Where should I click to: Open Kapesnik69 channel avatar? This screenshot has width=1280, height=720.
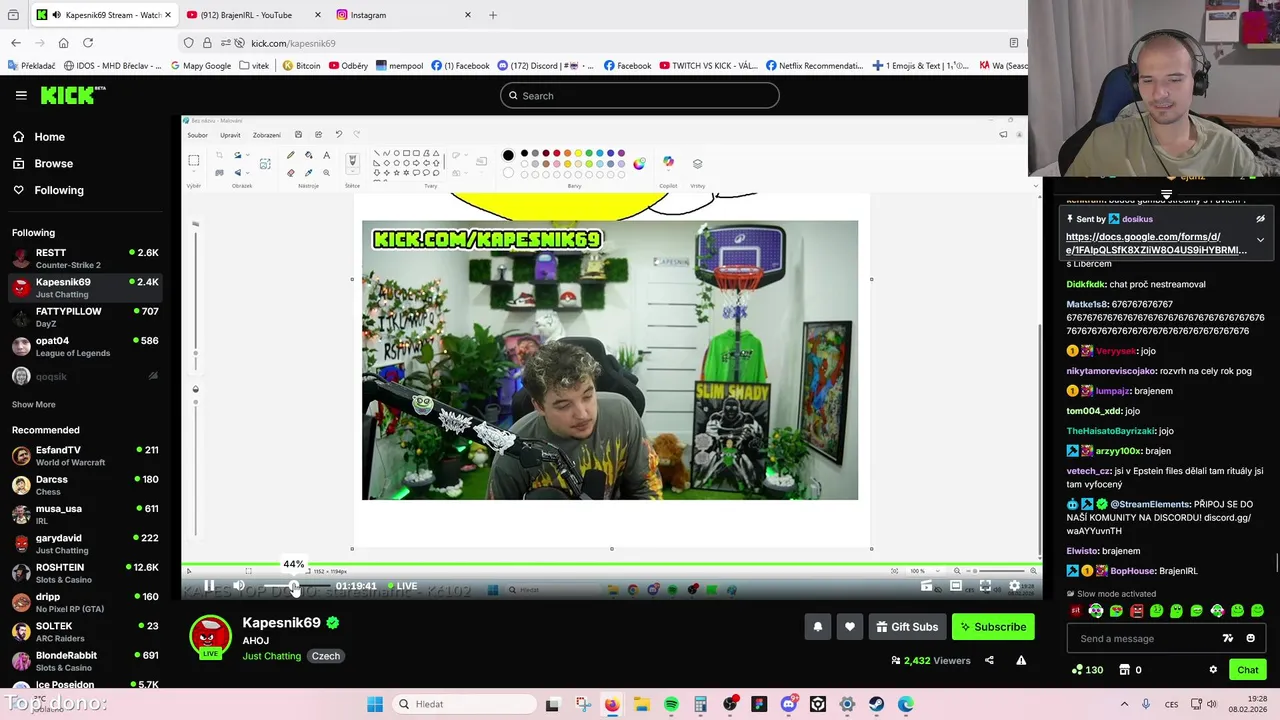[x=210, y=637]
